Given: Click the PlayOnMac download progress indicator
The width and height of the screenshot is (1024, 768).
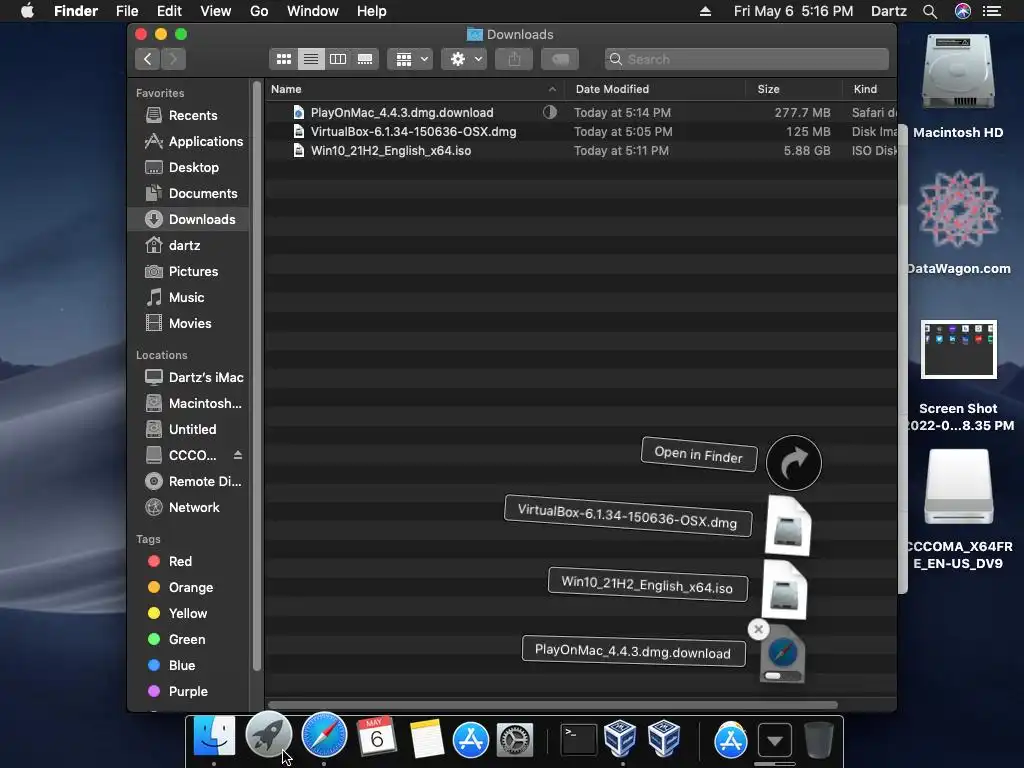Looking at the screenshot, I should (x=550, y=112).
